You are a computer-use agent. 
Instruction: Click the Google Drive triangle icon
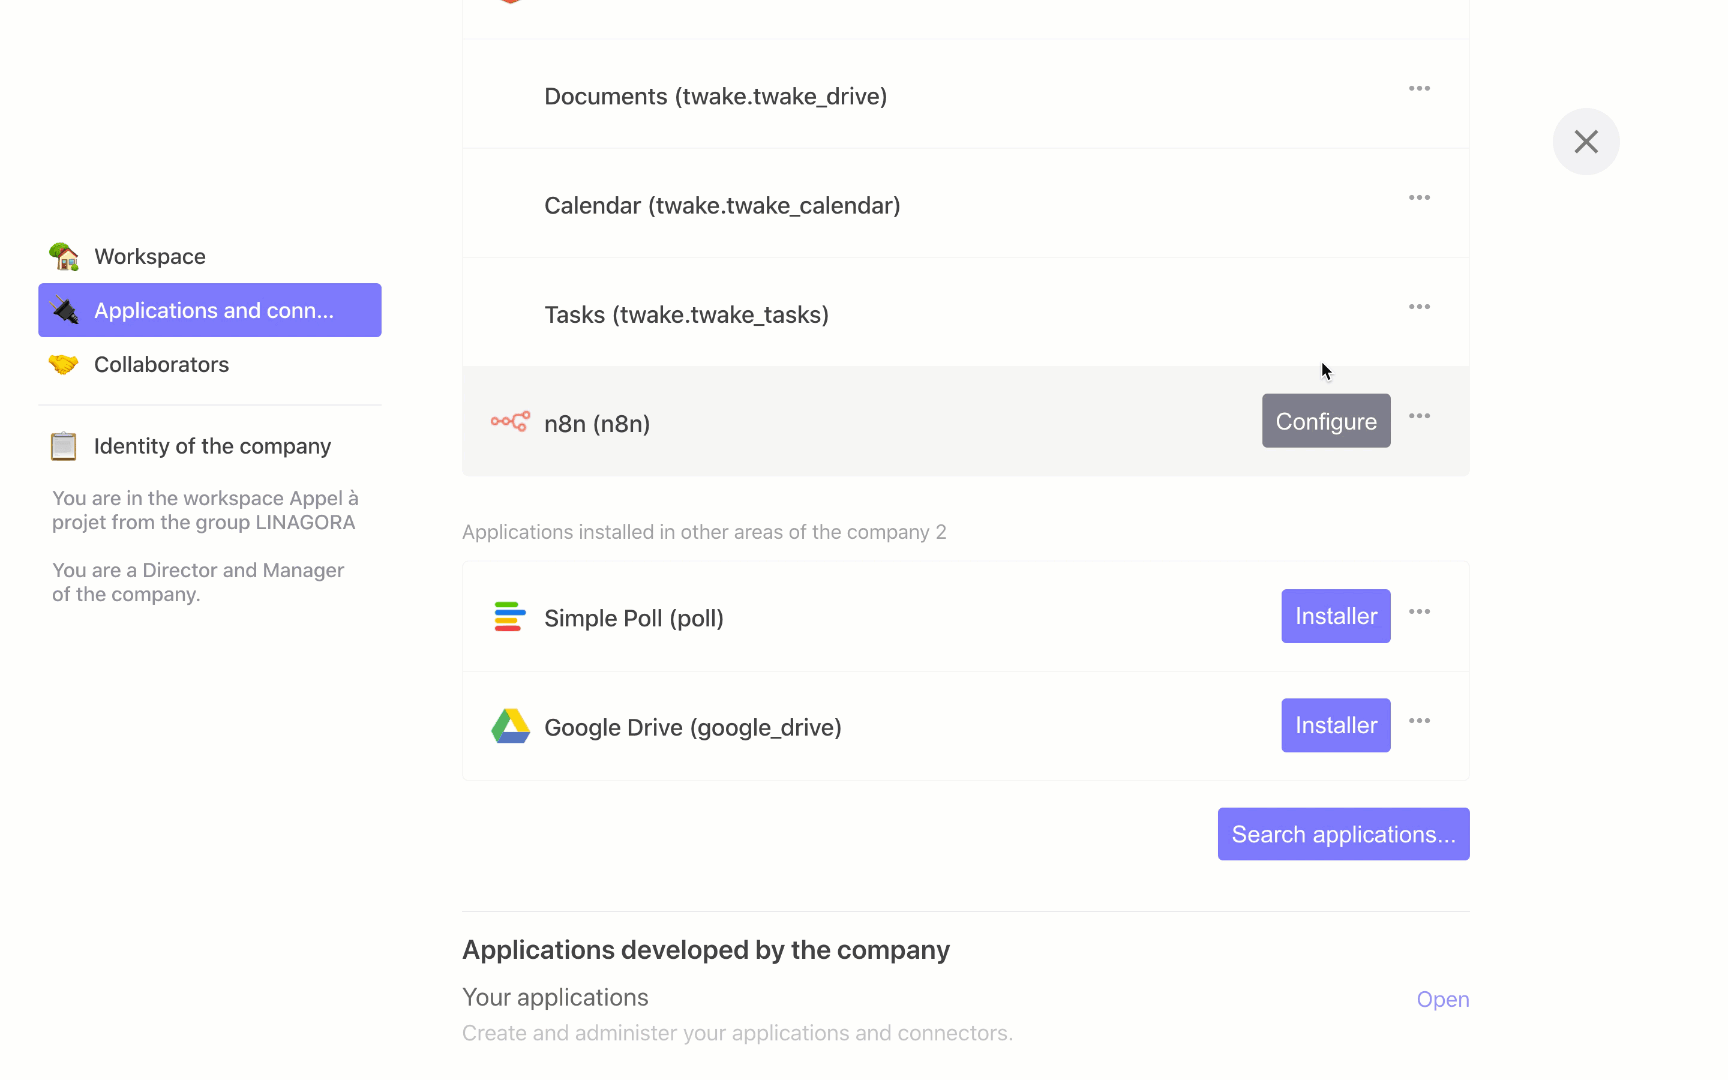coord(510,726)
